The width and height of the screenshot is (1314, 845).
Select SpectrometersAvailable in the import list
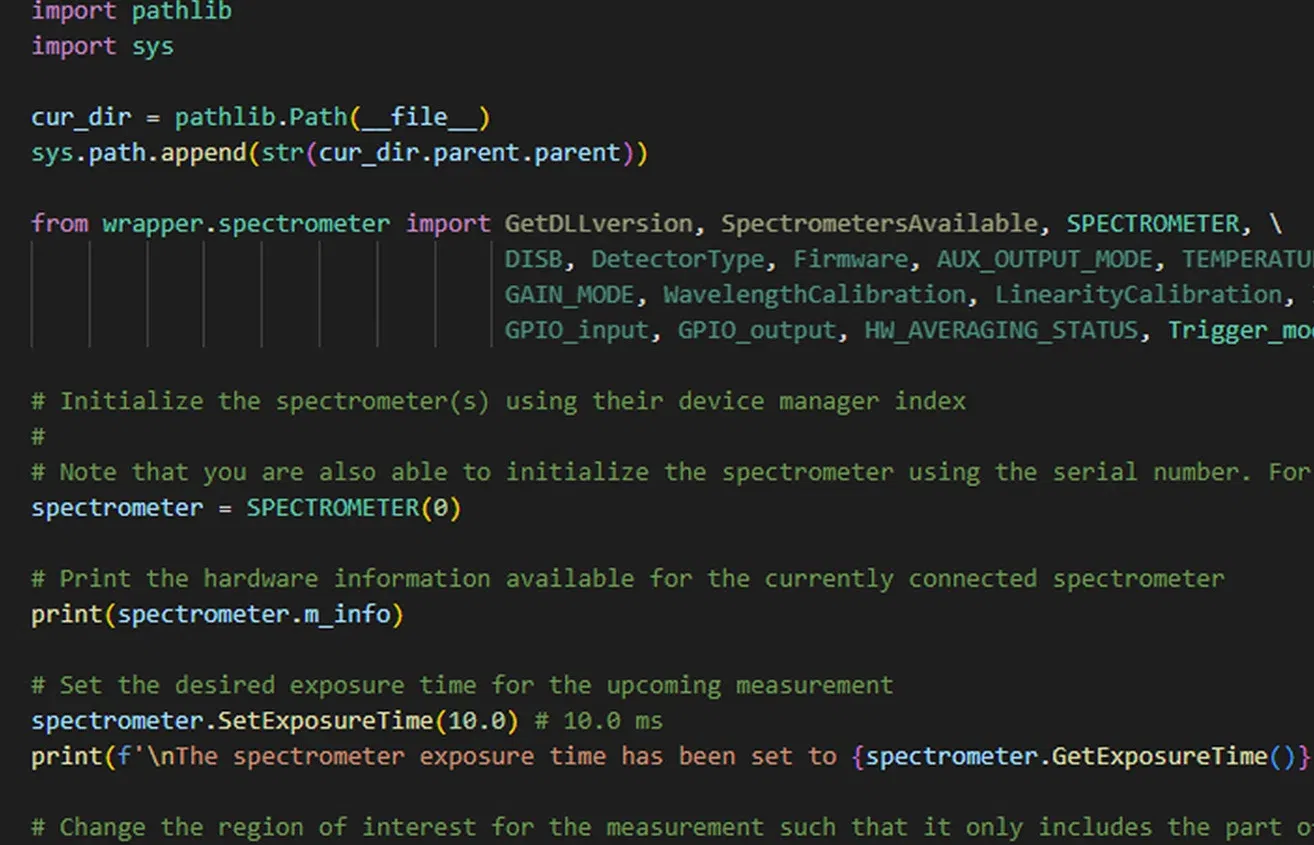878,223
